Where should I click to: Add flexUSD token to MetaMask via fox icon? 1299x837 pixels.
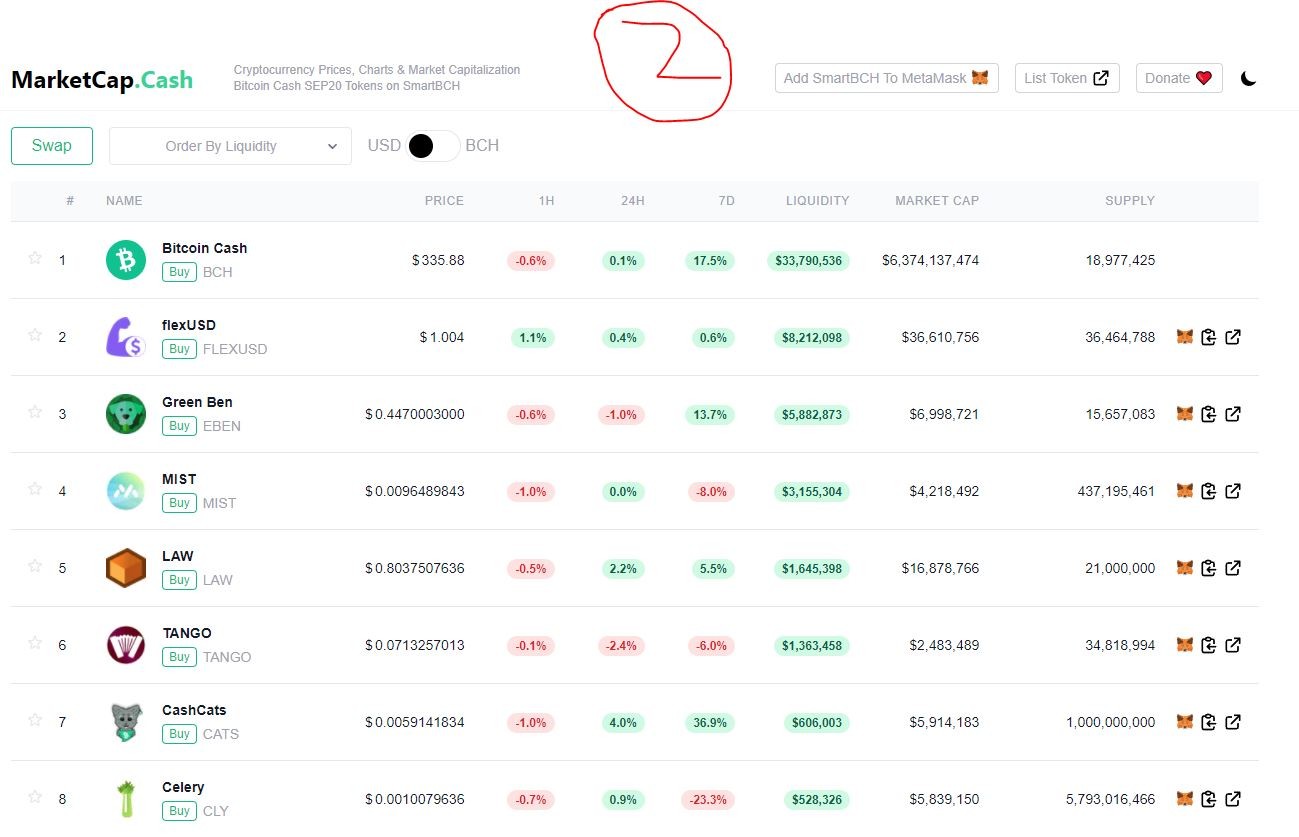[x=1185, y=337]
